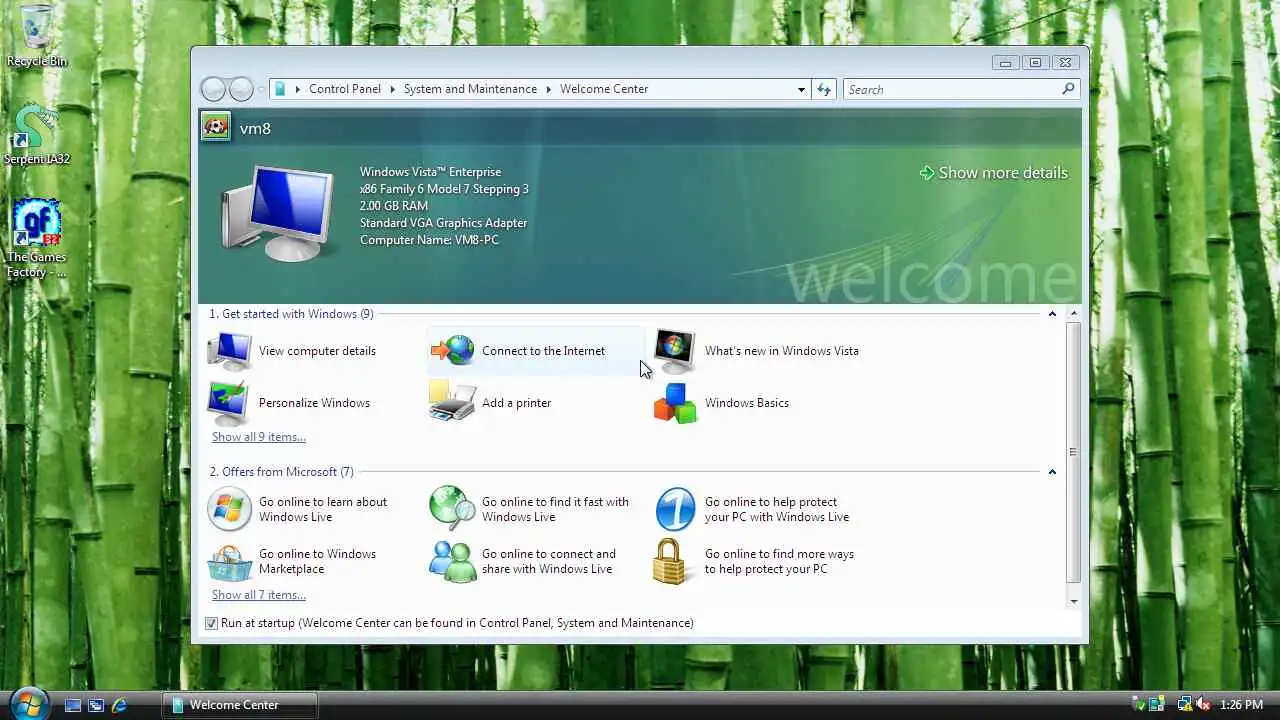Click the find it fast magnifier icon
This screenshot has width=1280, height=720.
pyautogui.click(x=452, y=509)
